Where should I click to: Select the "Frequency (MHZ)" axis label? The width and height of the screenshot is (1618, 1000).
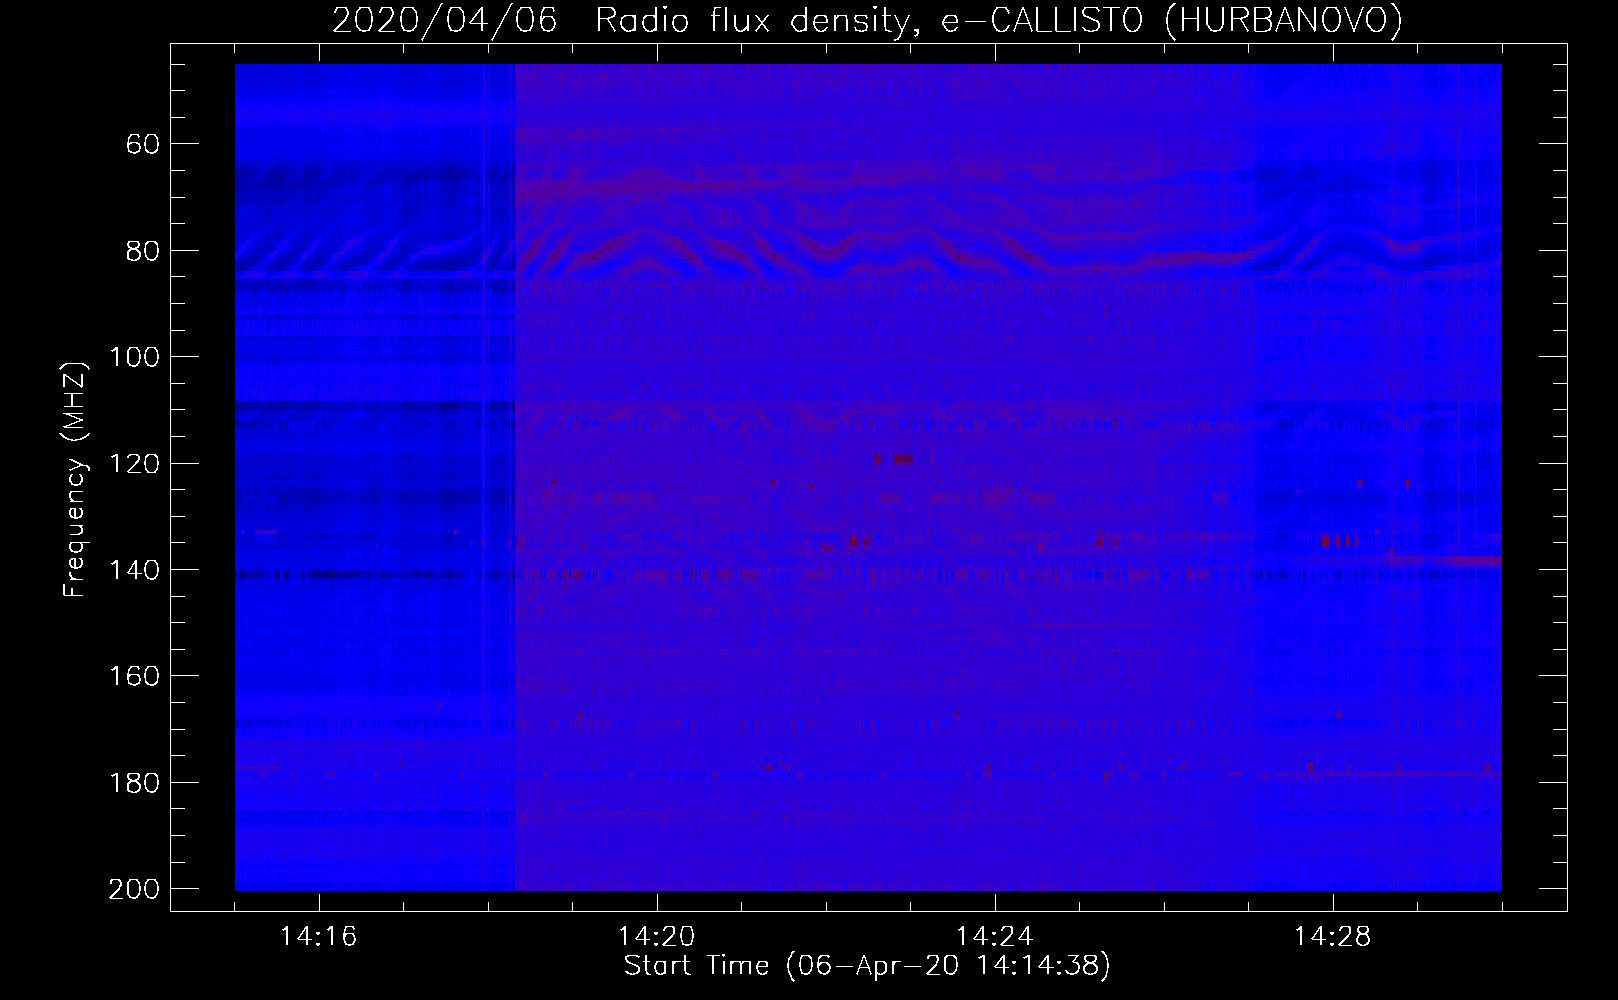[75, 478]
